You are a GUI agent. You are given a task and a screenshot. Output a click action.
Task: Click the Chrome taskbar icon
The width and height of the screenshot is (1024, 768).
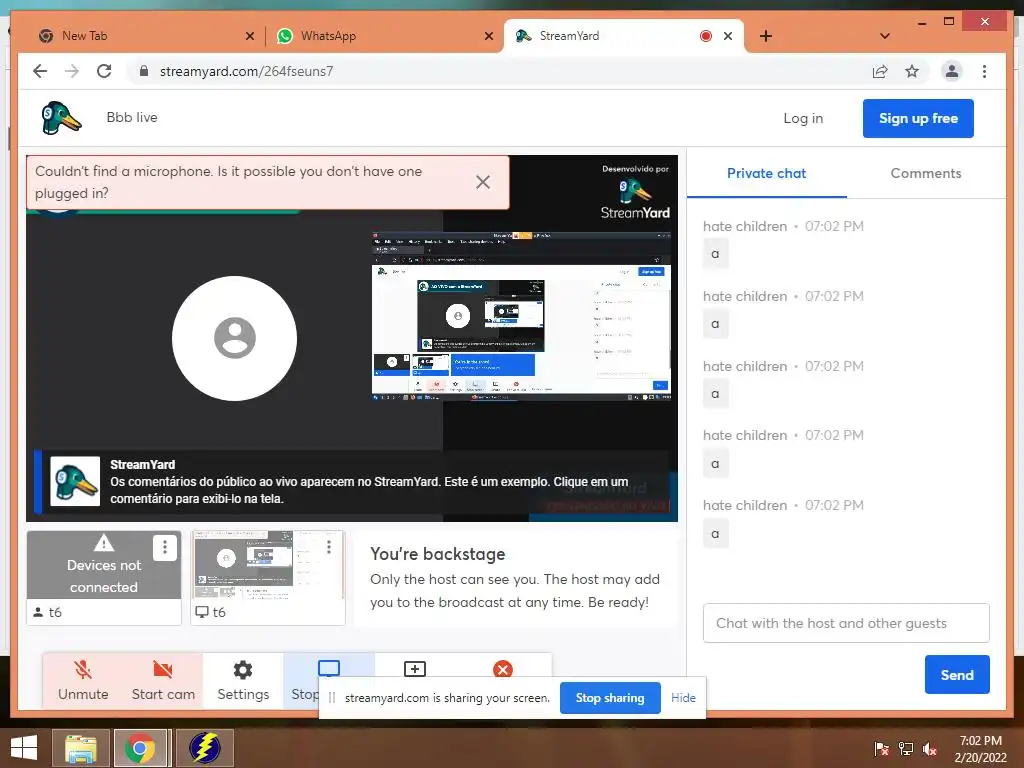coord(140,748)
